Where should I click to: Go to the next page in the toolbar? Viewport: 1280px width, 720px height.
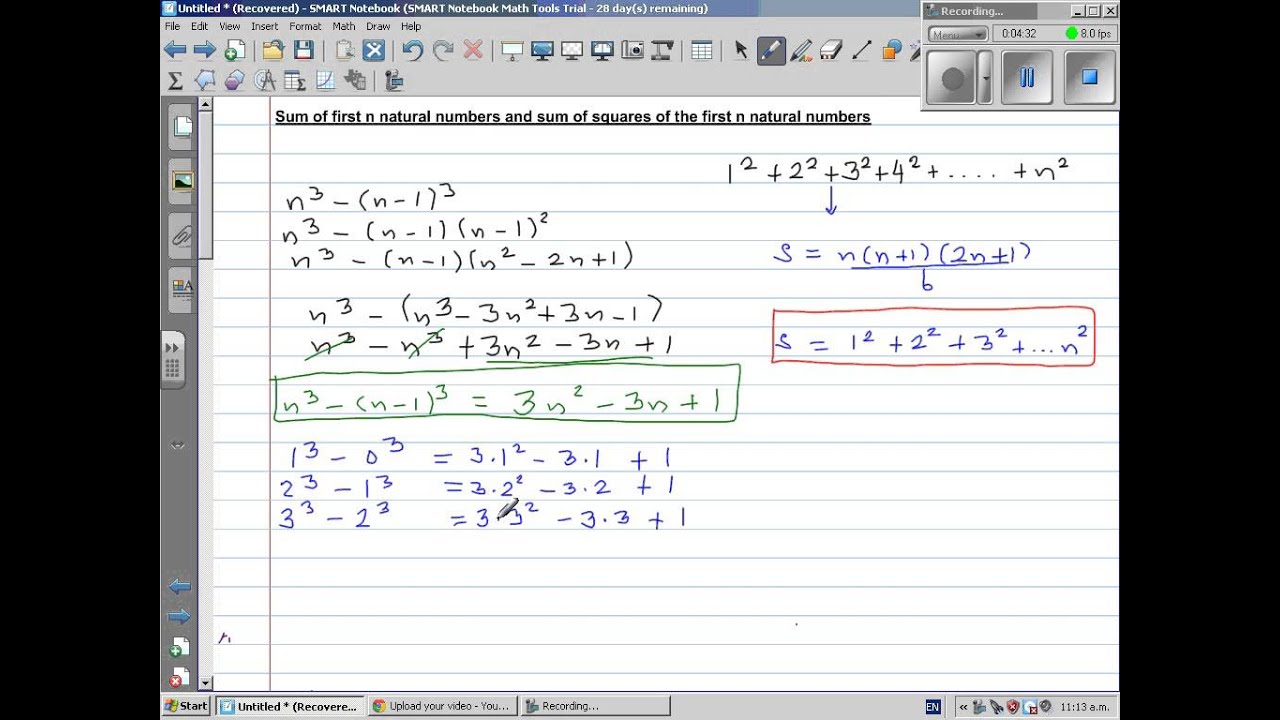coord(205,50)
